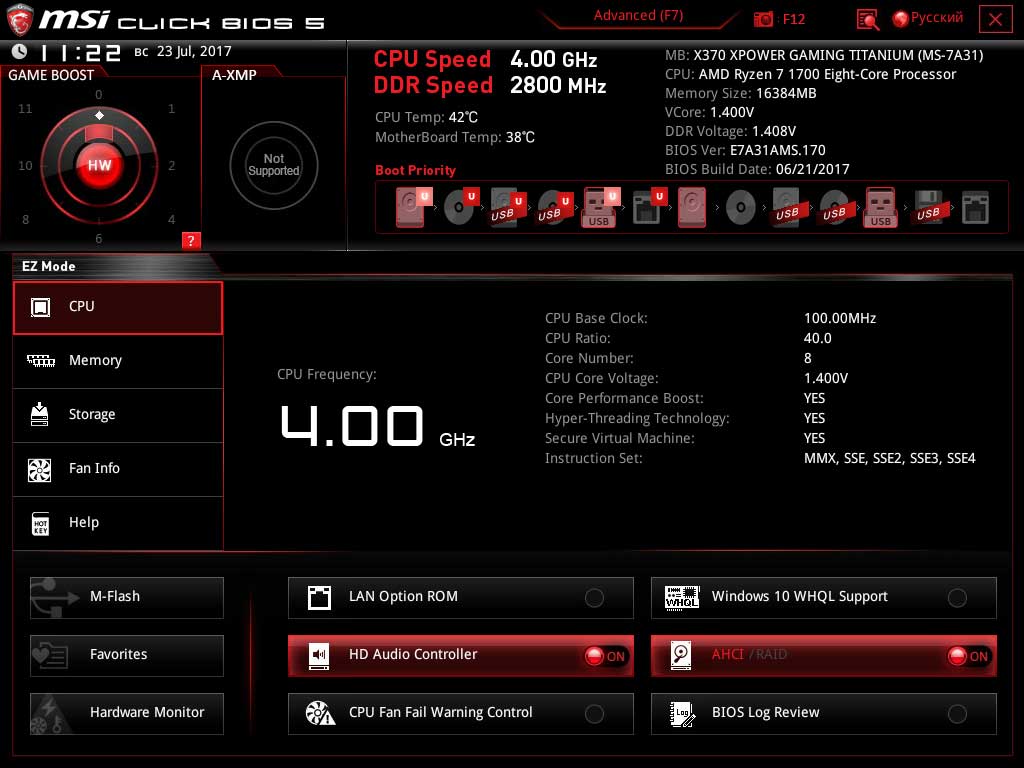Enable Windows 10 WHQL Support
The height and width of the screenshot is (768, 1024).
(824, 597)
